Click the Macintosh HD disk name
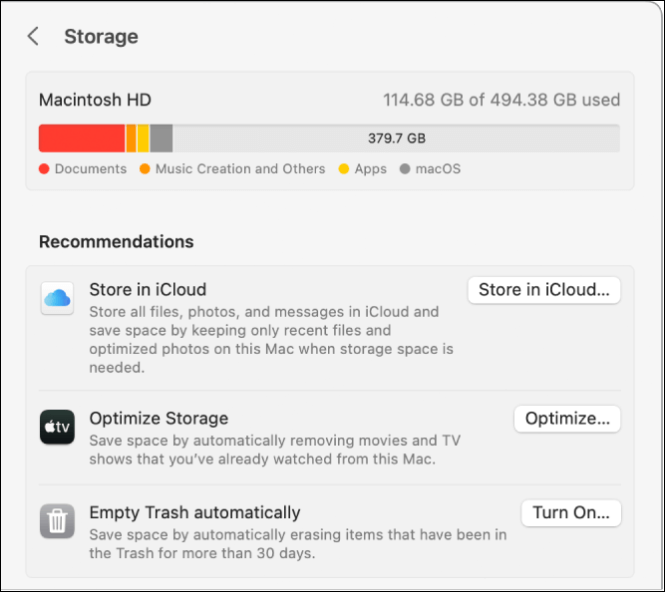The width and height of the screenshot is (665, 592). pyautogui.click(x=95, y=100)
